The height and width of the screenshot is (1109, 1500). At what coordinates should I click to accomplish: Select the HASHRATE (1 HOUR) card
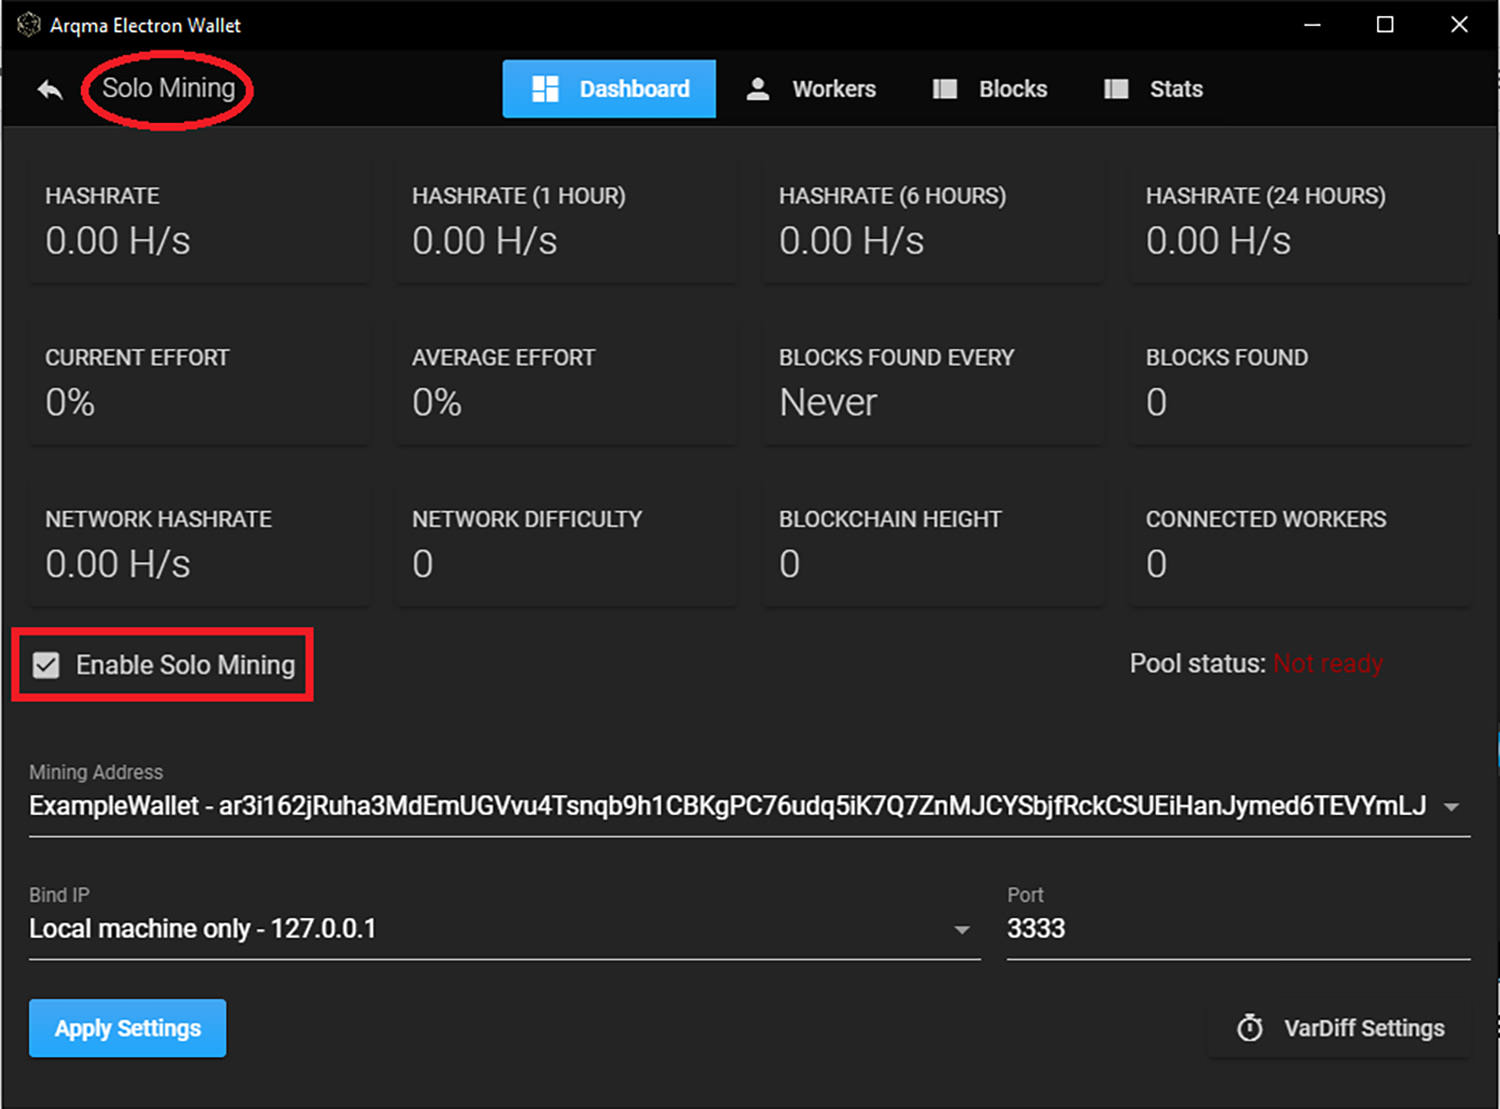(x=566, y=221)
